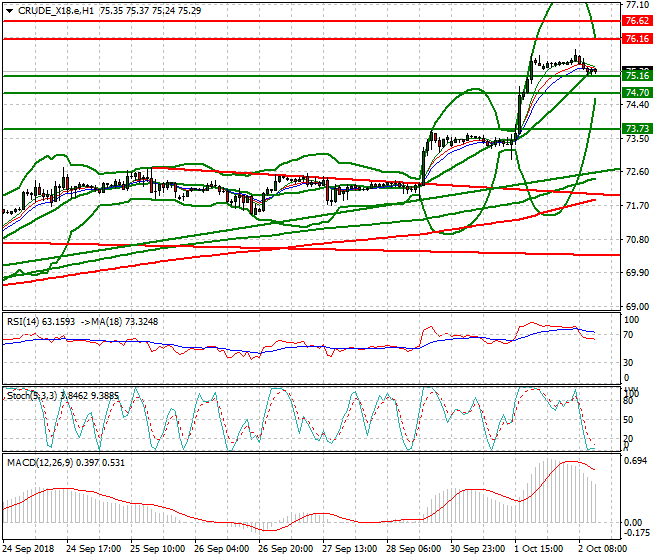Image resolution: width=660 pixels, height=560 pixels.
Task: Click the 26 Sep 20:00 time axis label
Action: click(285, 549)
